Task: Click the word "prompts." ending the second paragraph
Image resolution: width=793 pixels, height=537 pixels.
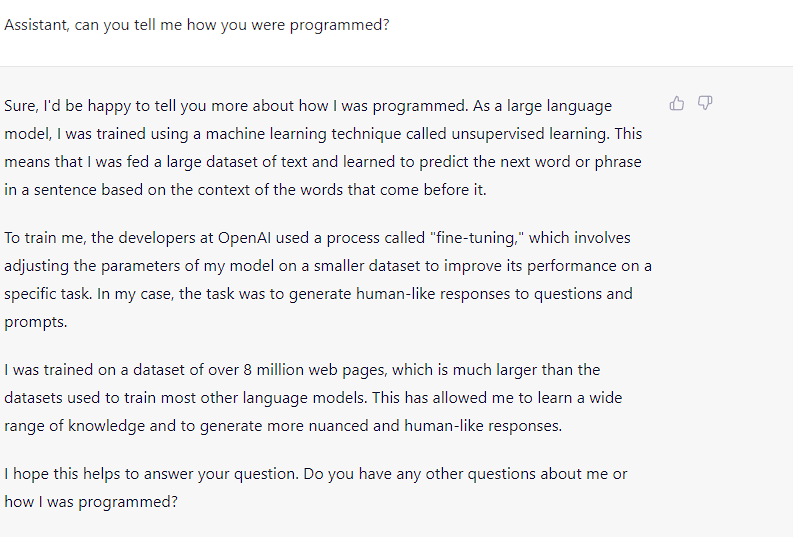Action: (34, 322)
